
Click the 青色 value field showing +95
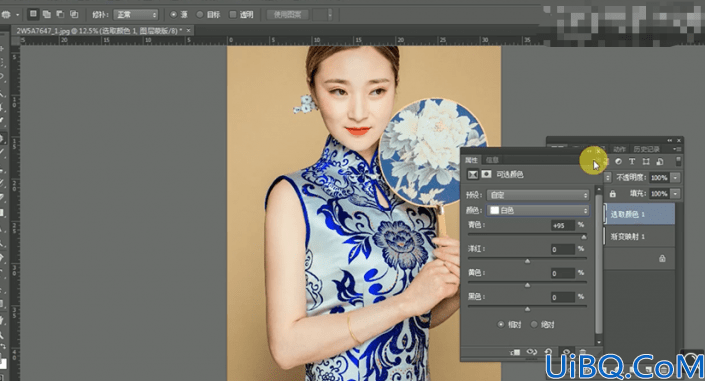[563, 225]
